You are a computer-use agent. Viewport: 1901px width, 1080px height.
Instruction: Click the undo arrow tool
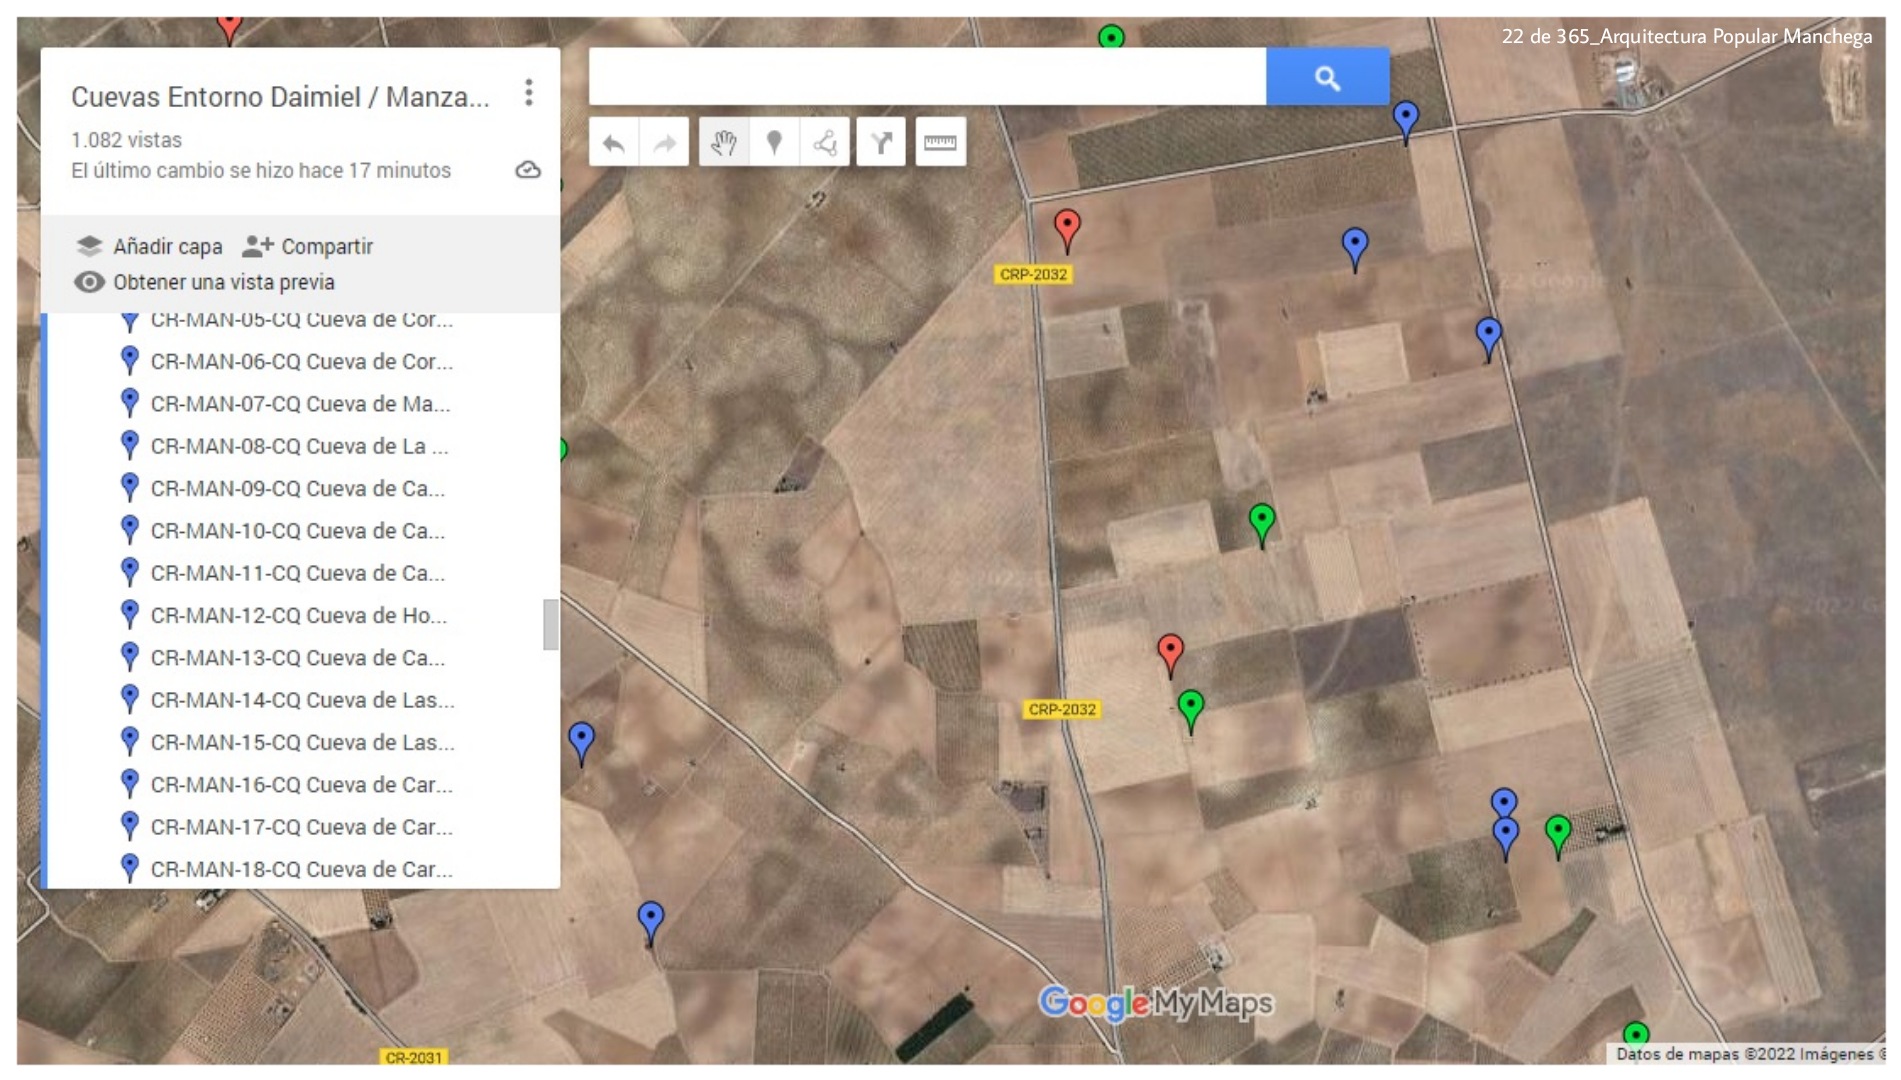614,143
